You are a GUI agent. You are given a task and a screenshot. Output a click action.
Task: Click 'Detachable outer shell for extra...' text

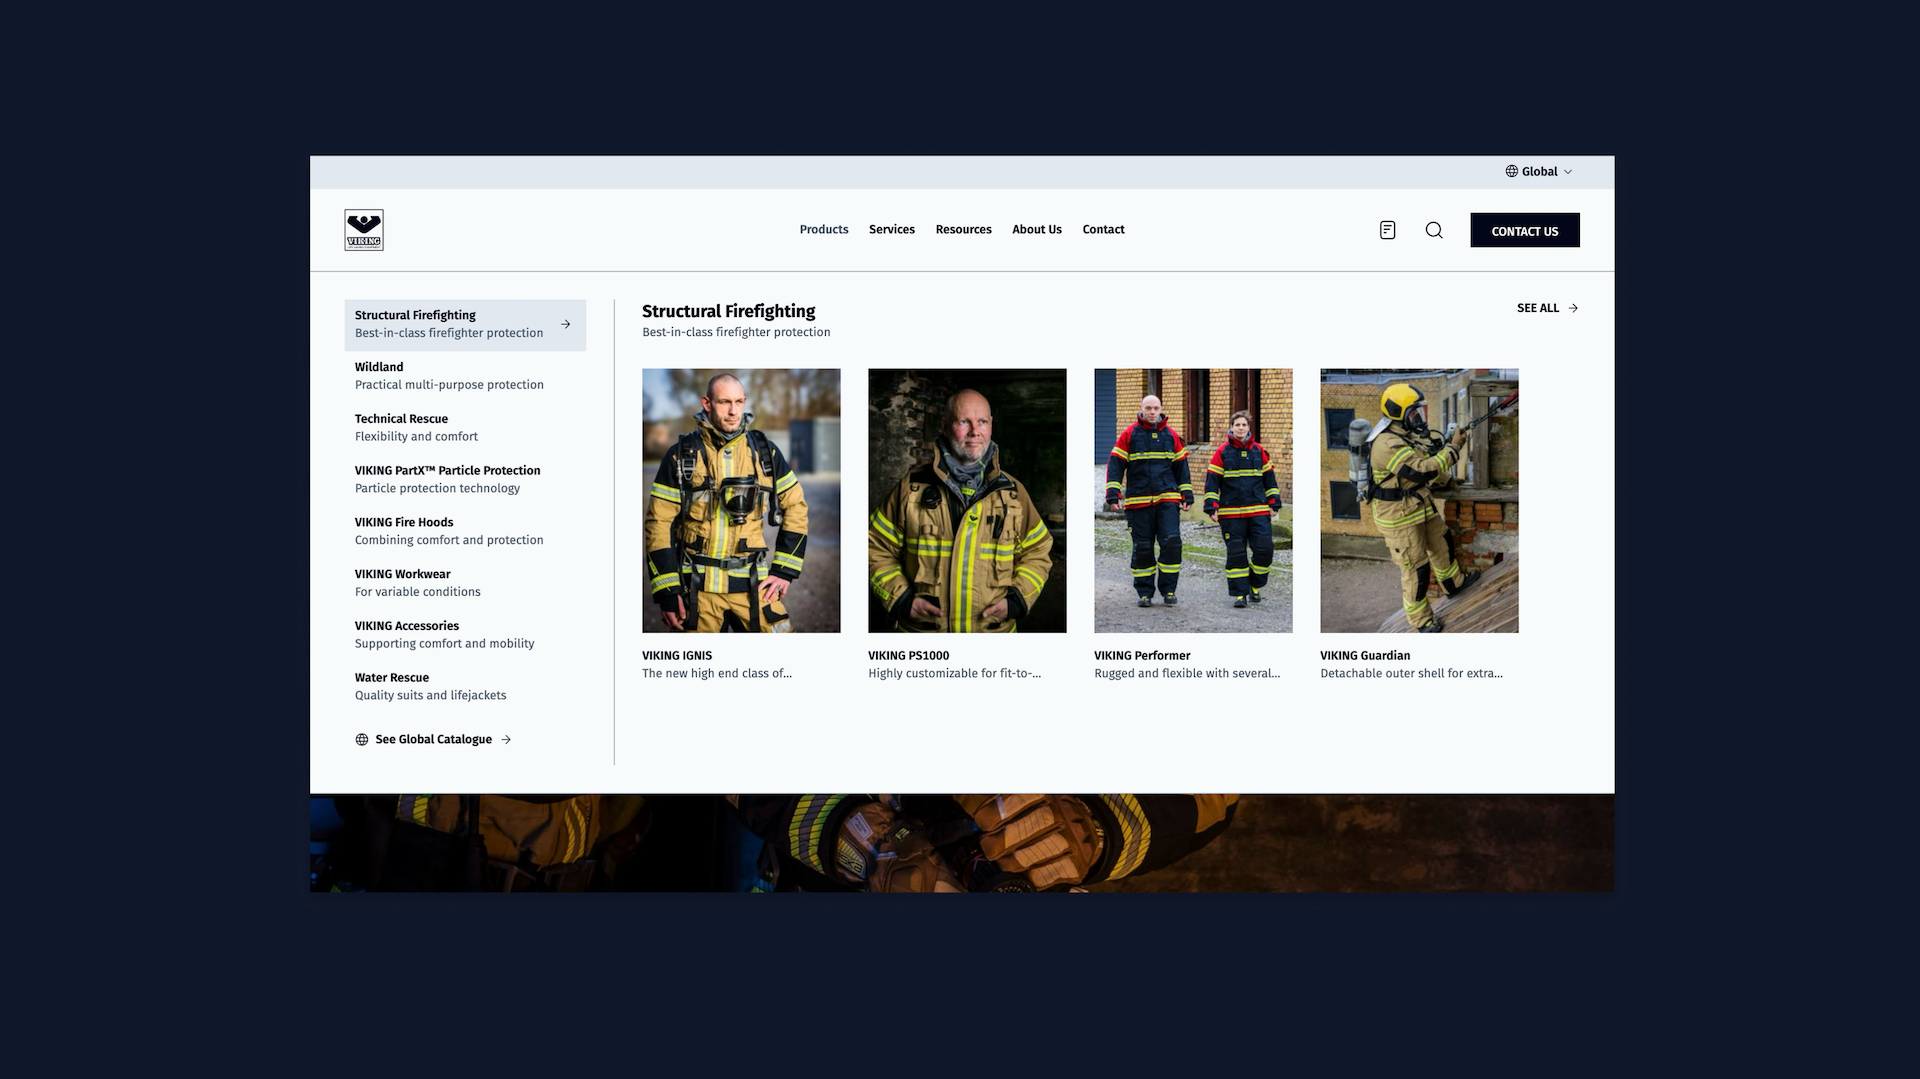[x=1411, y=674]
